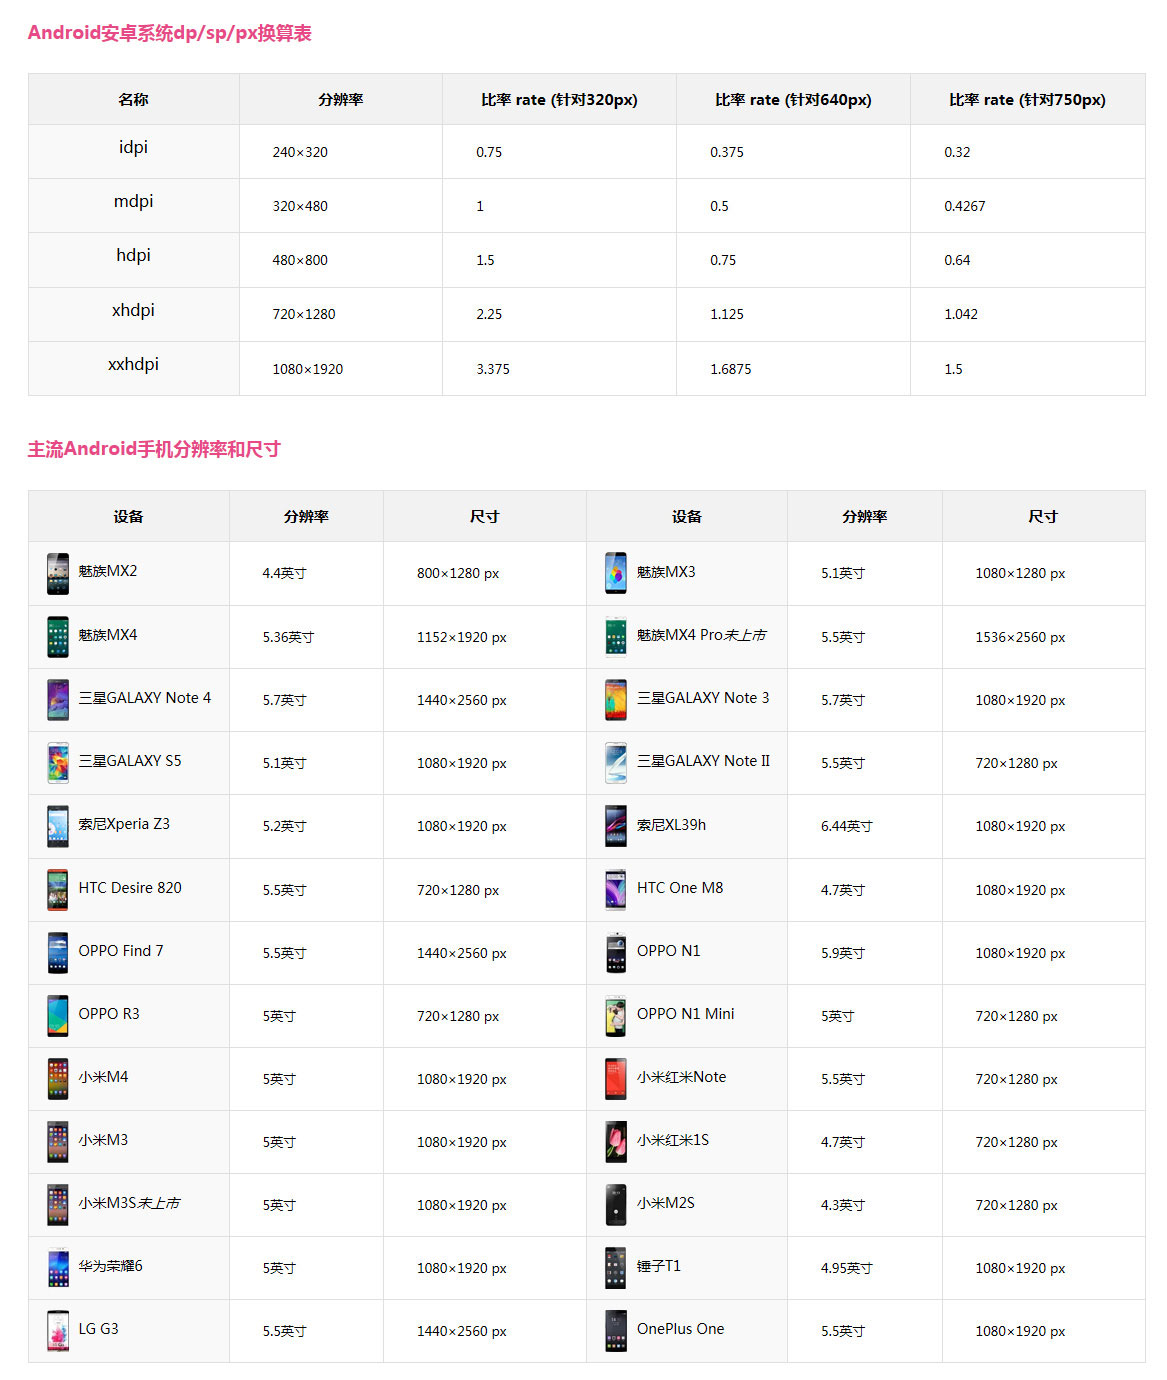Image resolution: width=1167 pixels, height=1380 pixels.
Task: Click the 小米M3 phone image
Action: click(58, 1142)
